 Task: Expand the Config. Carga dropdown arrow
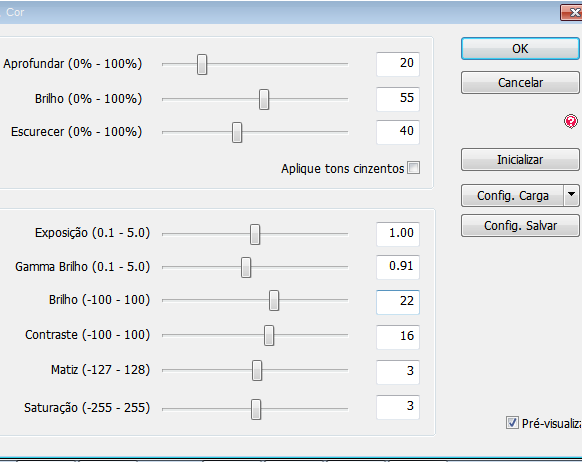[571, 195]
